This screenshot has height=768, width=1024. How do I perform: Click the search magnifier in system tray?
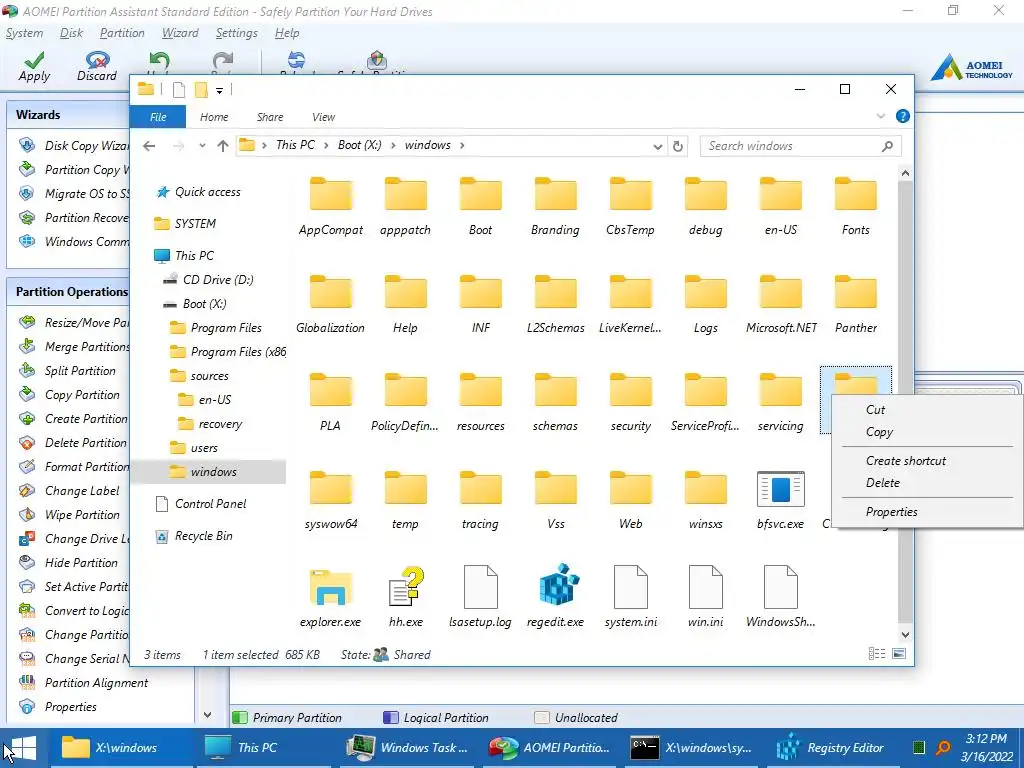pos(943,748)
